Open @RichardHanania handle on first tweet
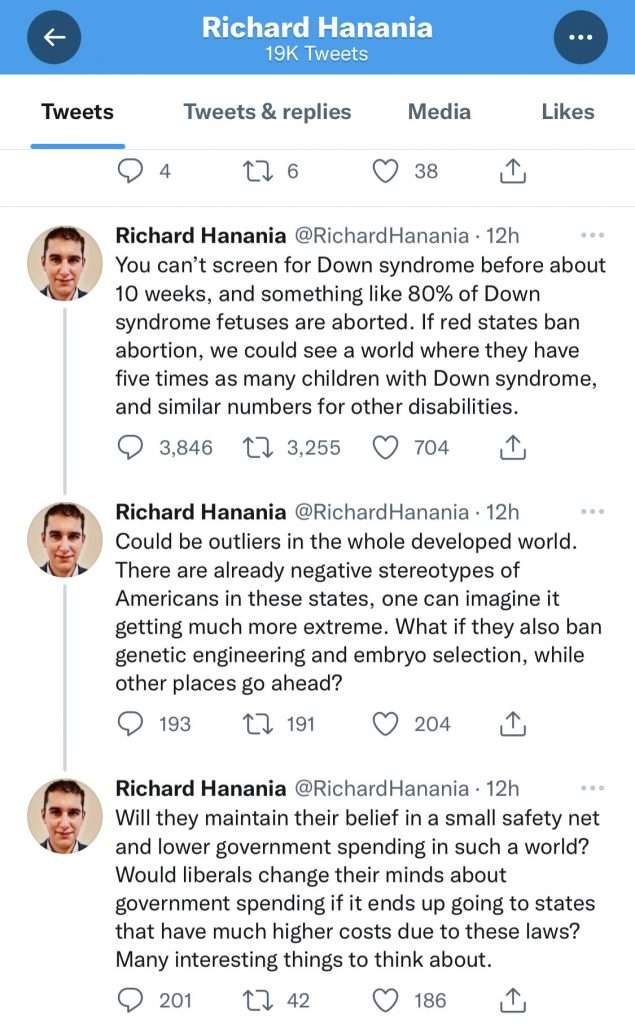635x1024 pixels. 382,235
